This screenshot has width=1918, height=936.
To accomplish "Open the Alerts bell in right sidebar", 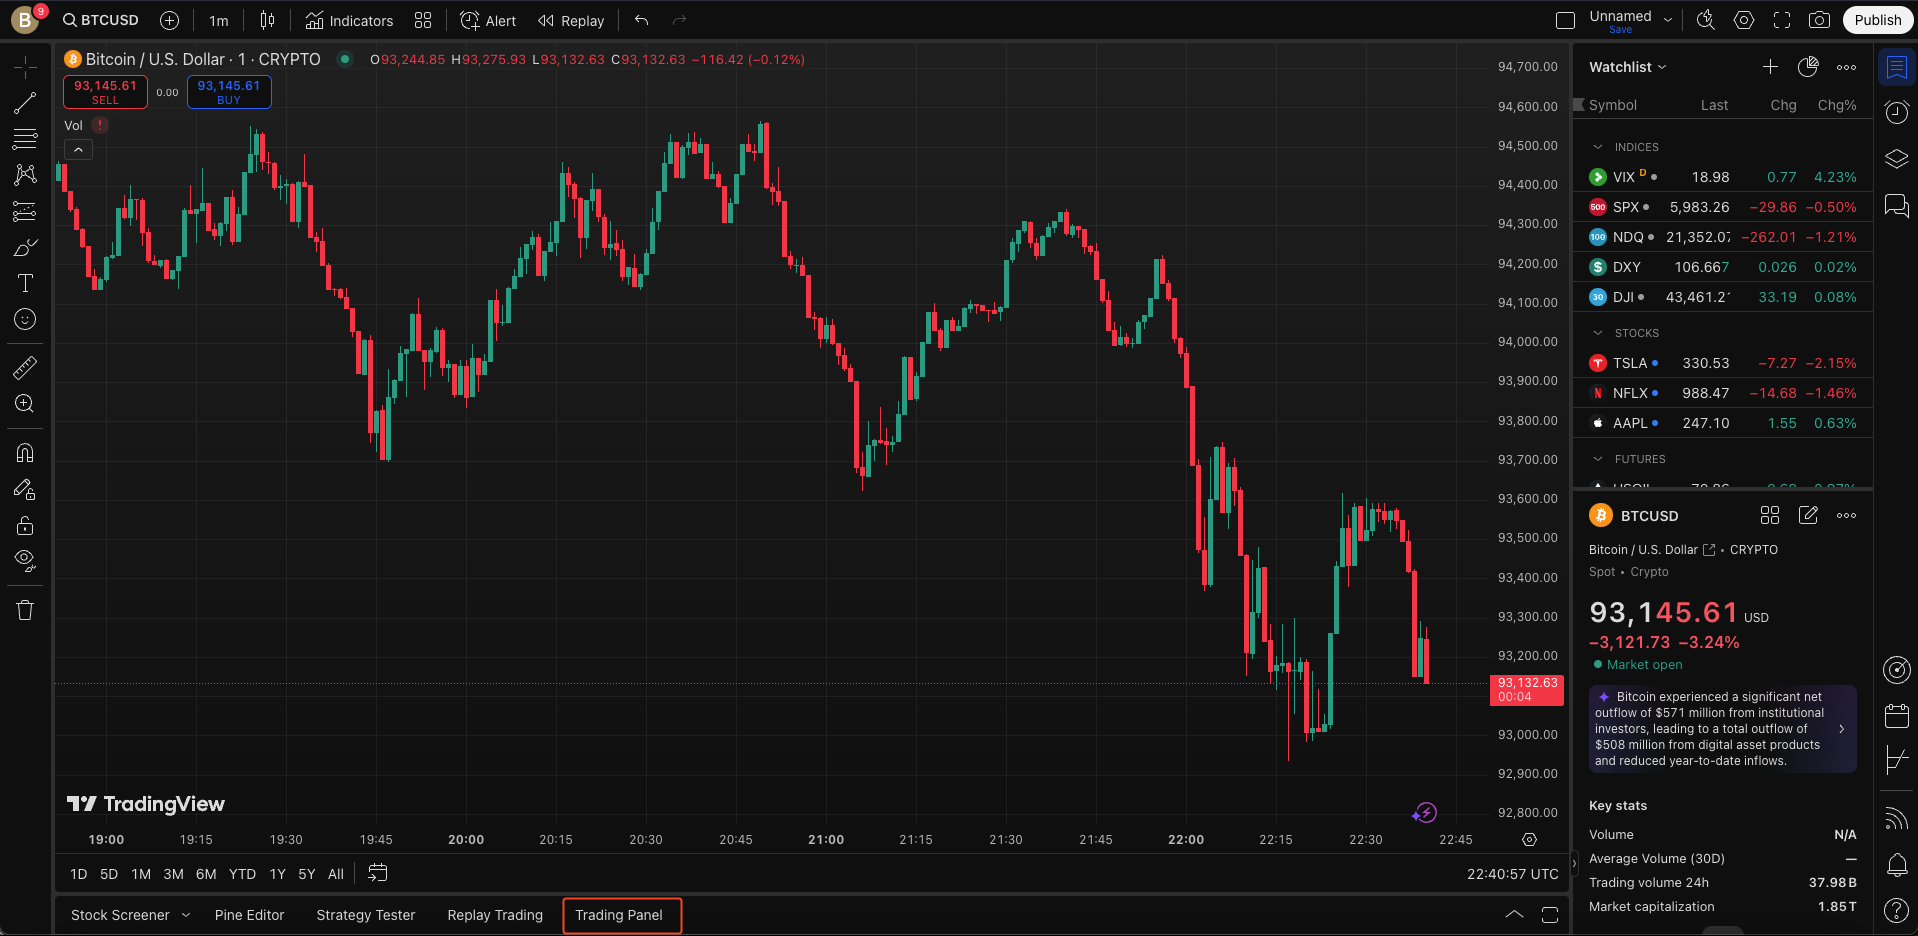I will click(1896, 865).
